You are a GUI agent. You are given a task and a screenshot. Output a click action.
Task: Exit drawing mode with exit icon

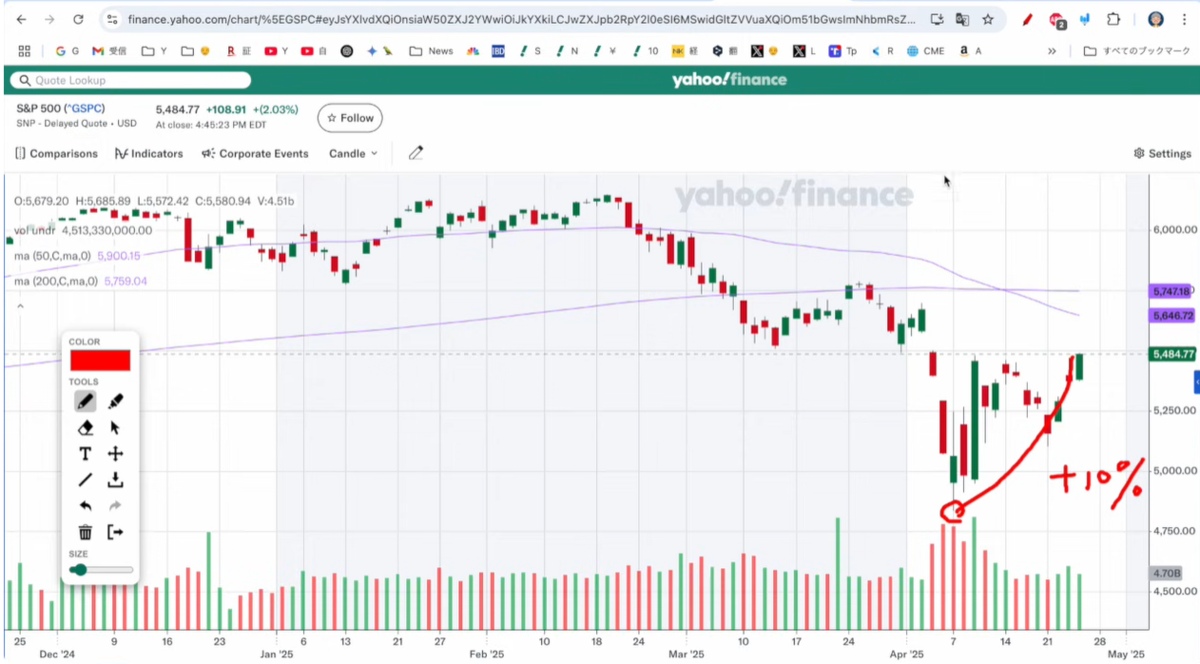point(116,532)
